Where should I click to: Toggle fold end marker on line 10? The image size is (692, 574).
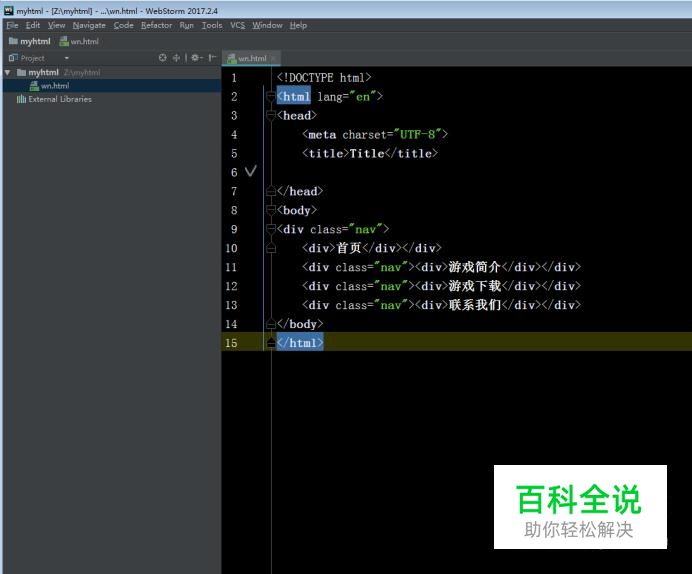(271, 248)
